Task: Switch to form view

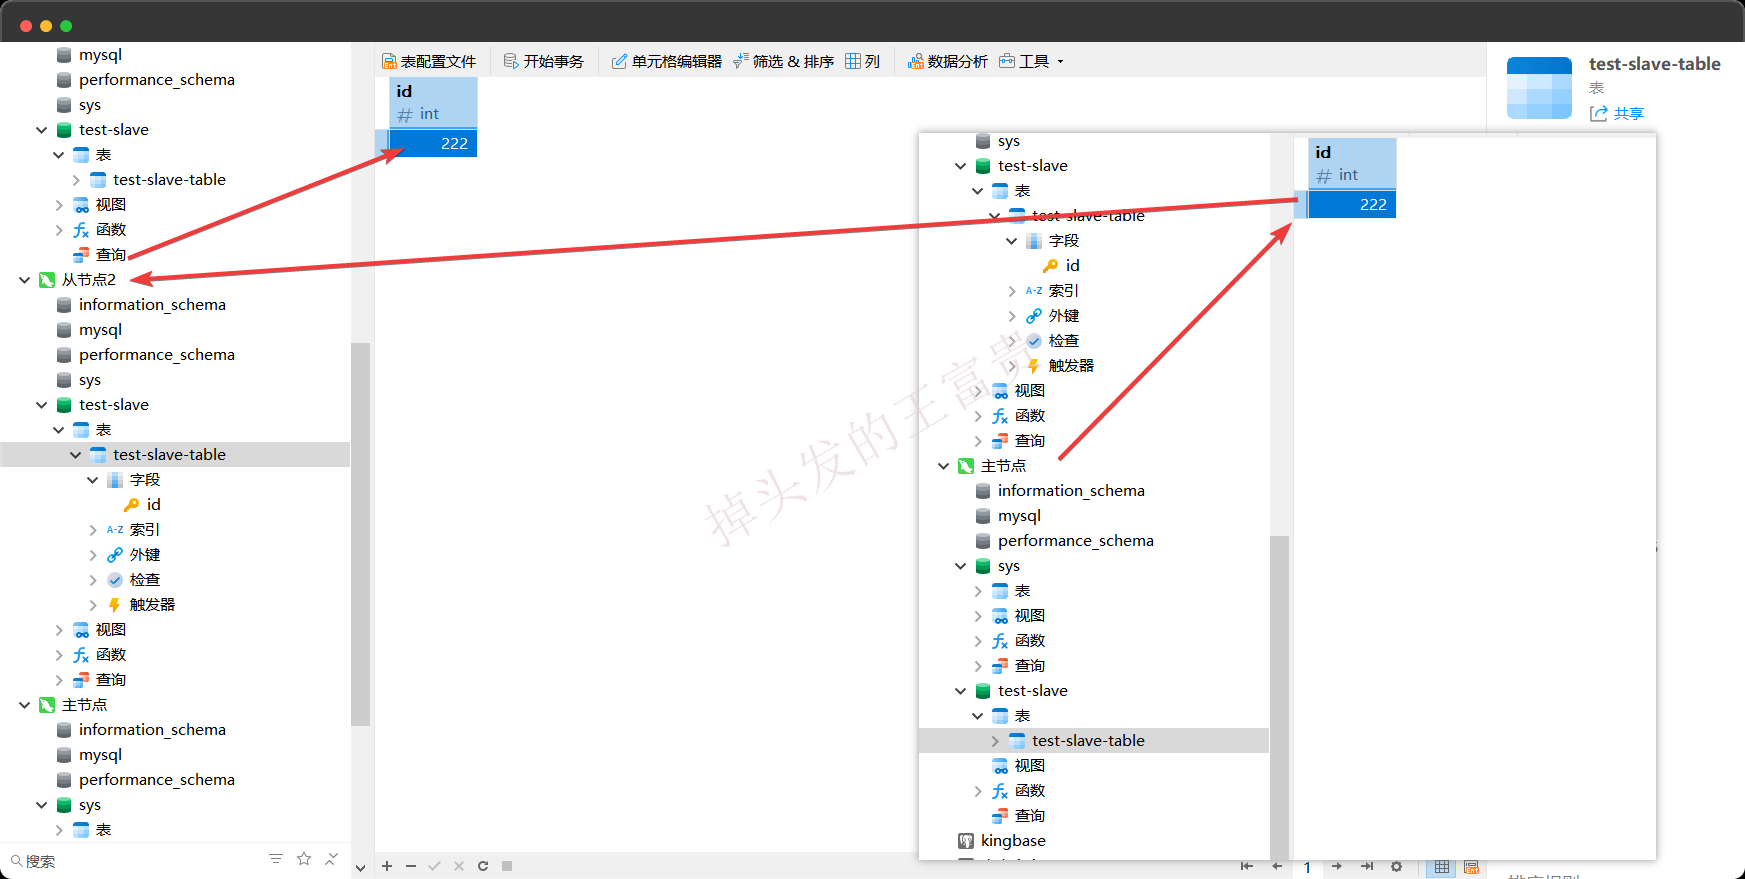Action: tap(1471, 866)
